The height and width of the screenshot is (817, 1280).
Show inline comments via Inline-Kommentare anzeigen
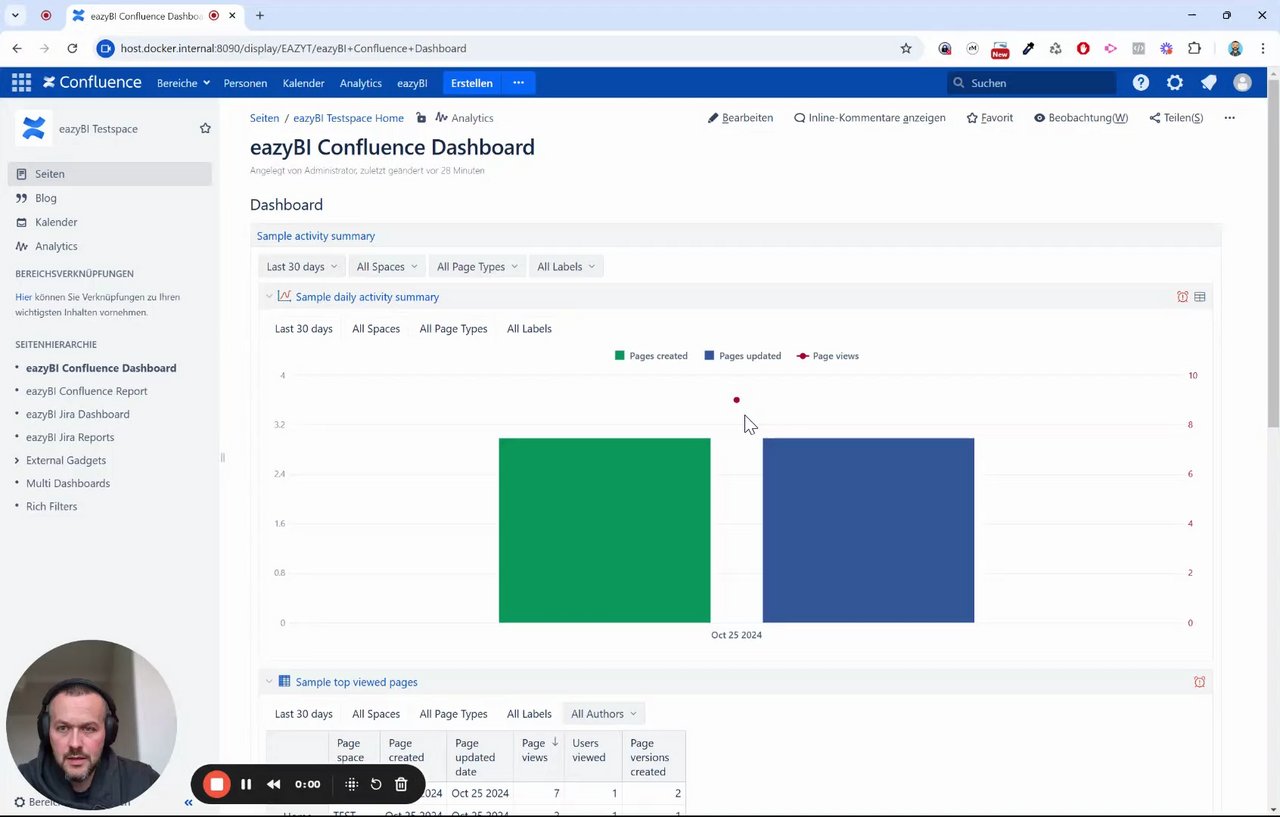click(870, 118)
